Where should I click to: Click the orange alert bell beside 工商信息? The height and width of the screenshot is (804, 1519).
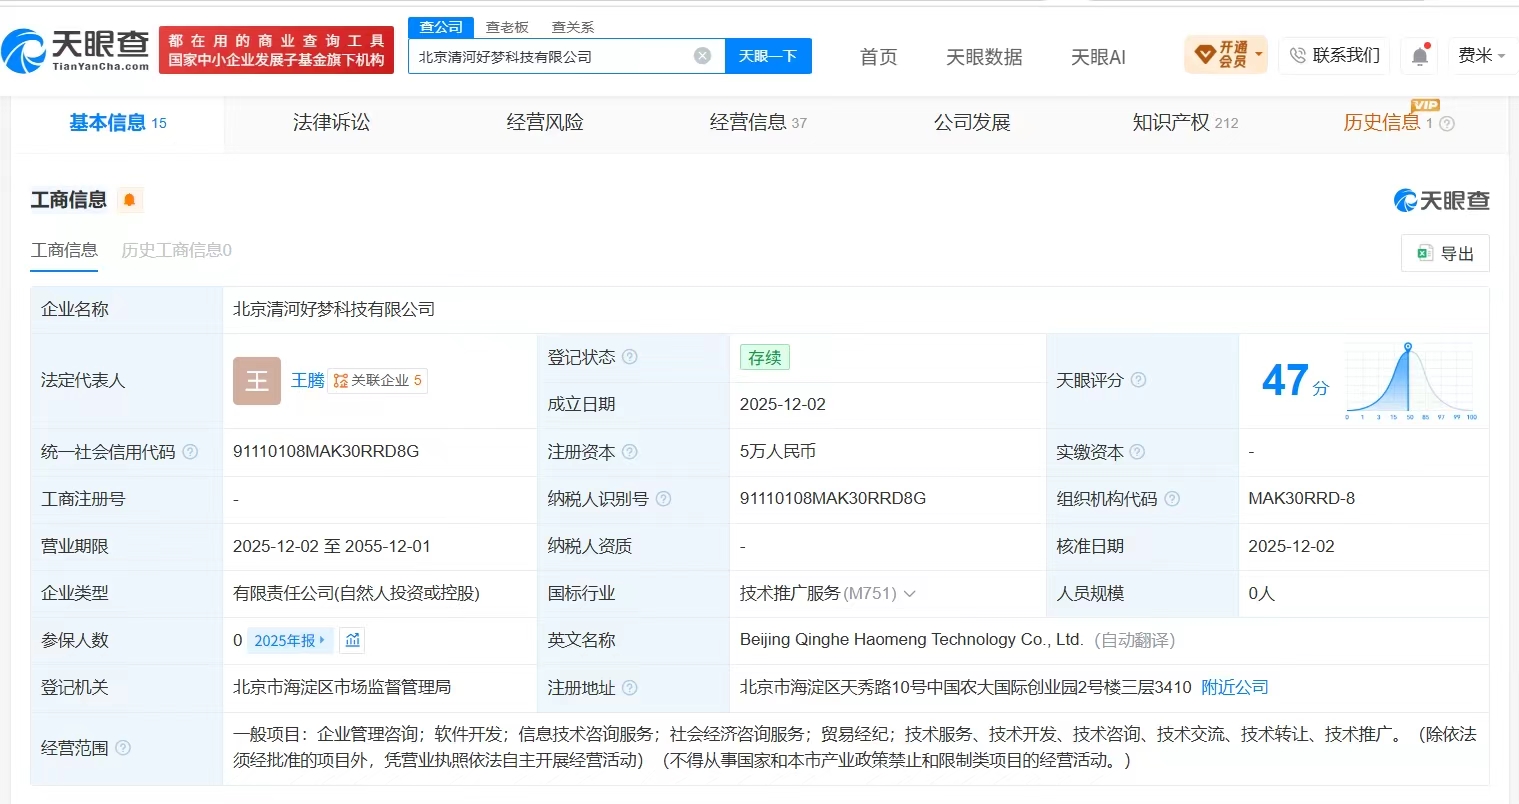(129, 200)
